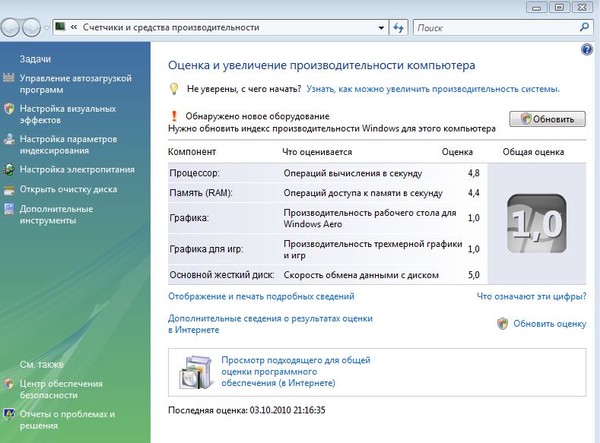Expand the address bar history dropdown arrow
The width and height of the screenshot is (600, 443).
[381, 28]
